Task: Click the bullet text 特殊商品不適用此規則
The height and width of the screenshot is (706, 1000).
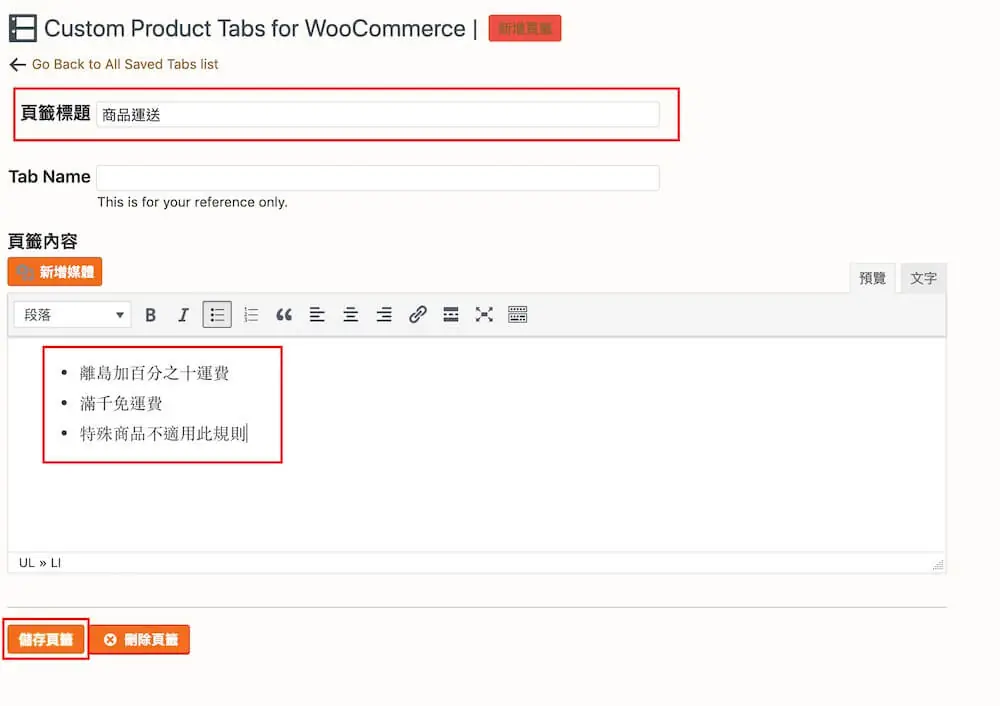Action: 163,434
